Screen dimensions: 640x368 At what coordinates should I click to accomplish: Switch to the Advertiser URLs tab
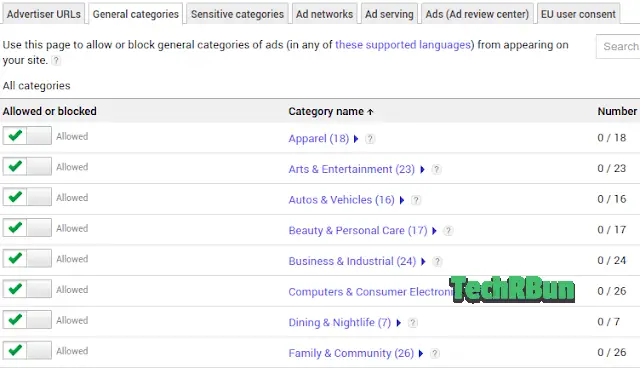coord(43,14)
